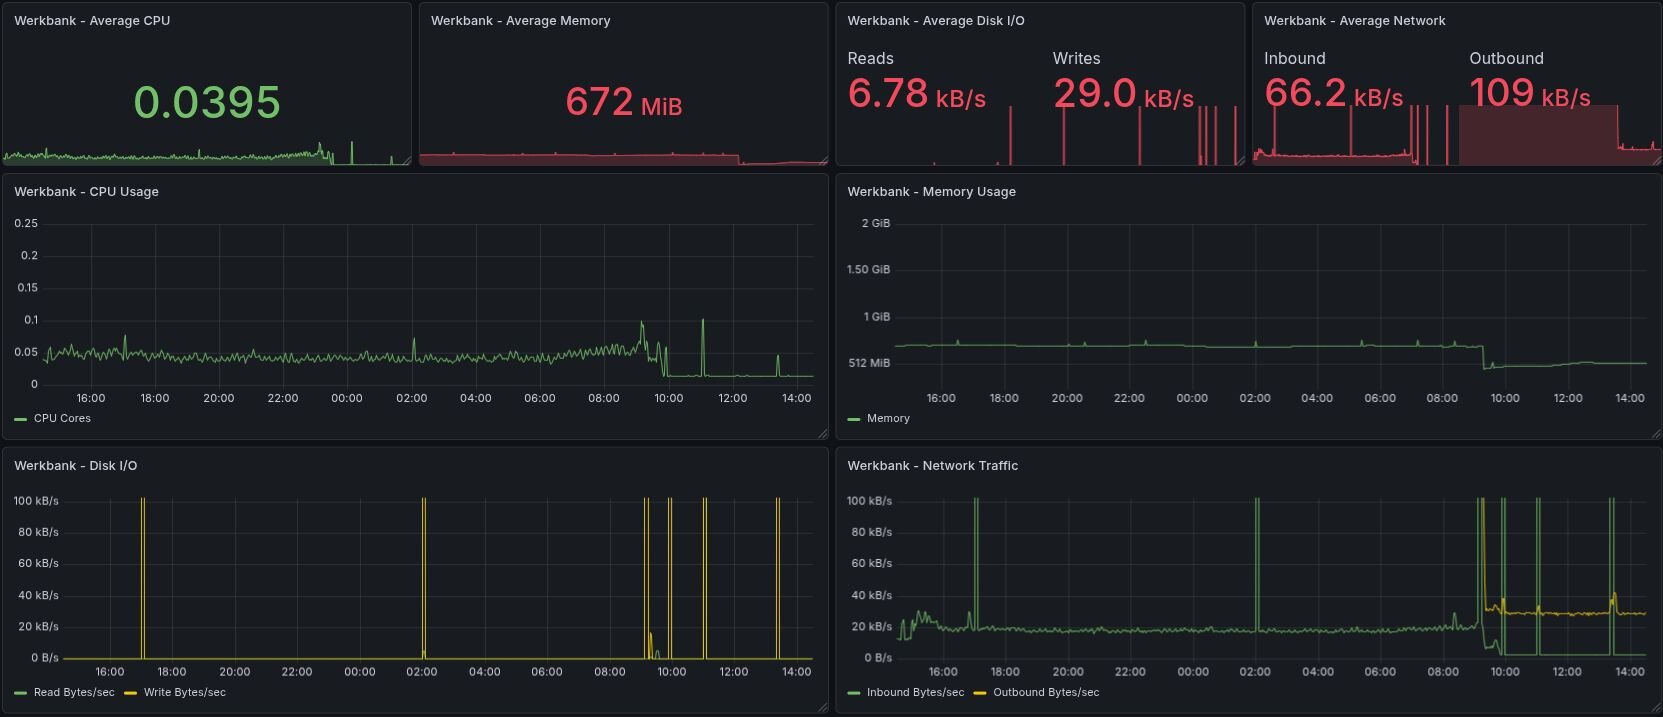This screenshot has width=1663, height=717.
Task: Click resize handle of Disk I/O graph panel
Action: tap(823, 708)
